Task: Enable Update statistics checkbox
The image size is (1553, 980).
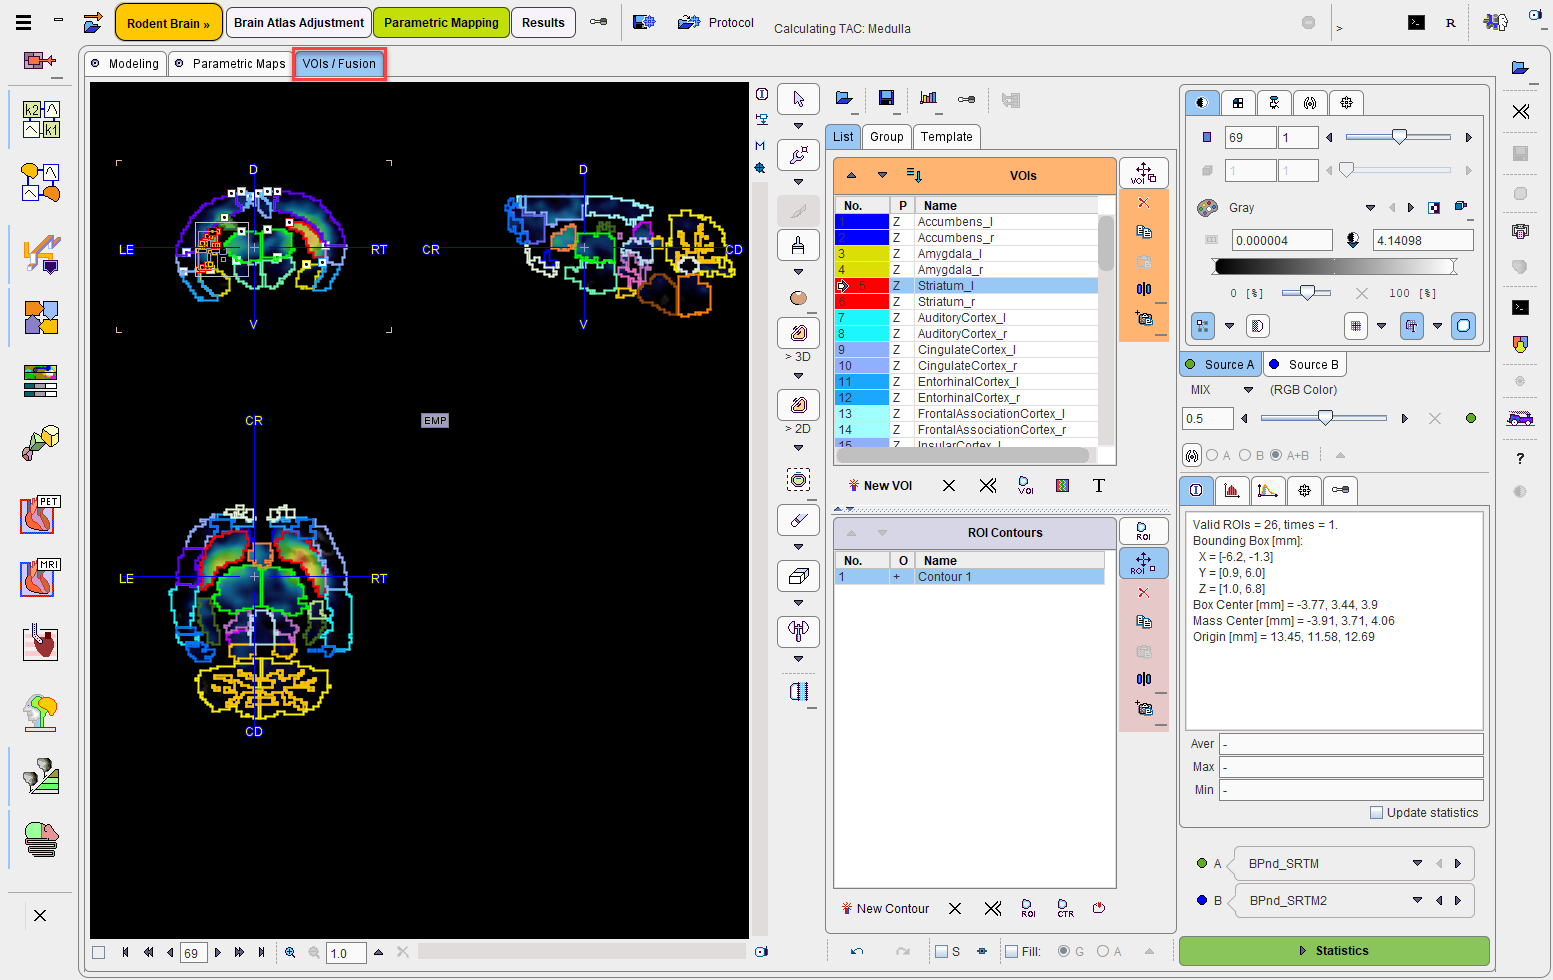Action: click(1376, 812)
